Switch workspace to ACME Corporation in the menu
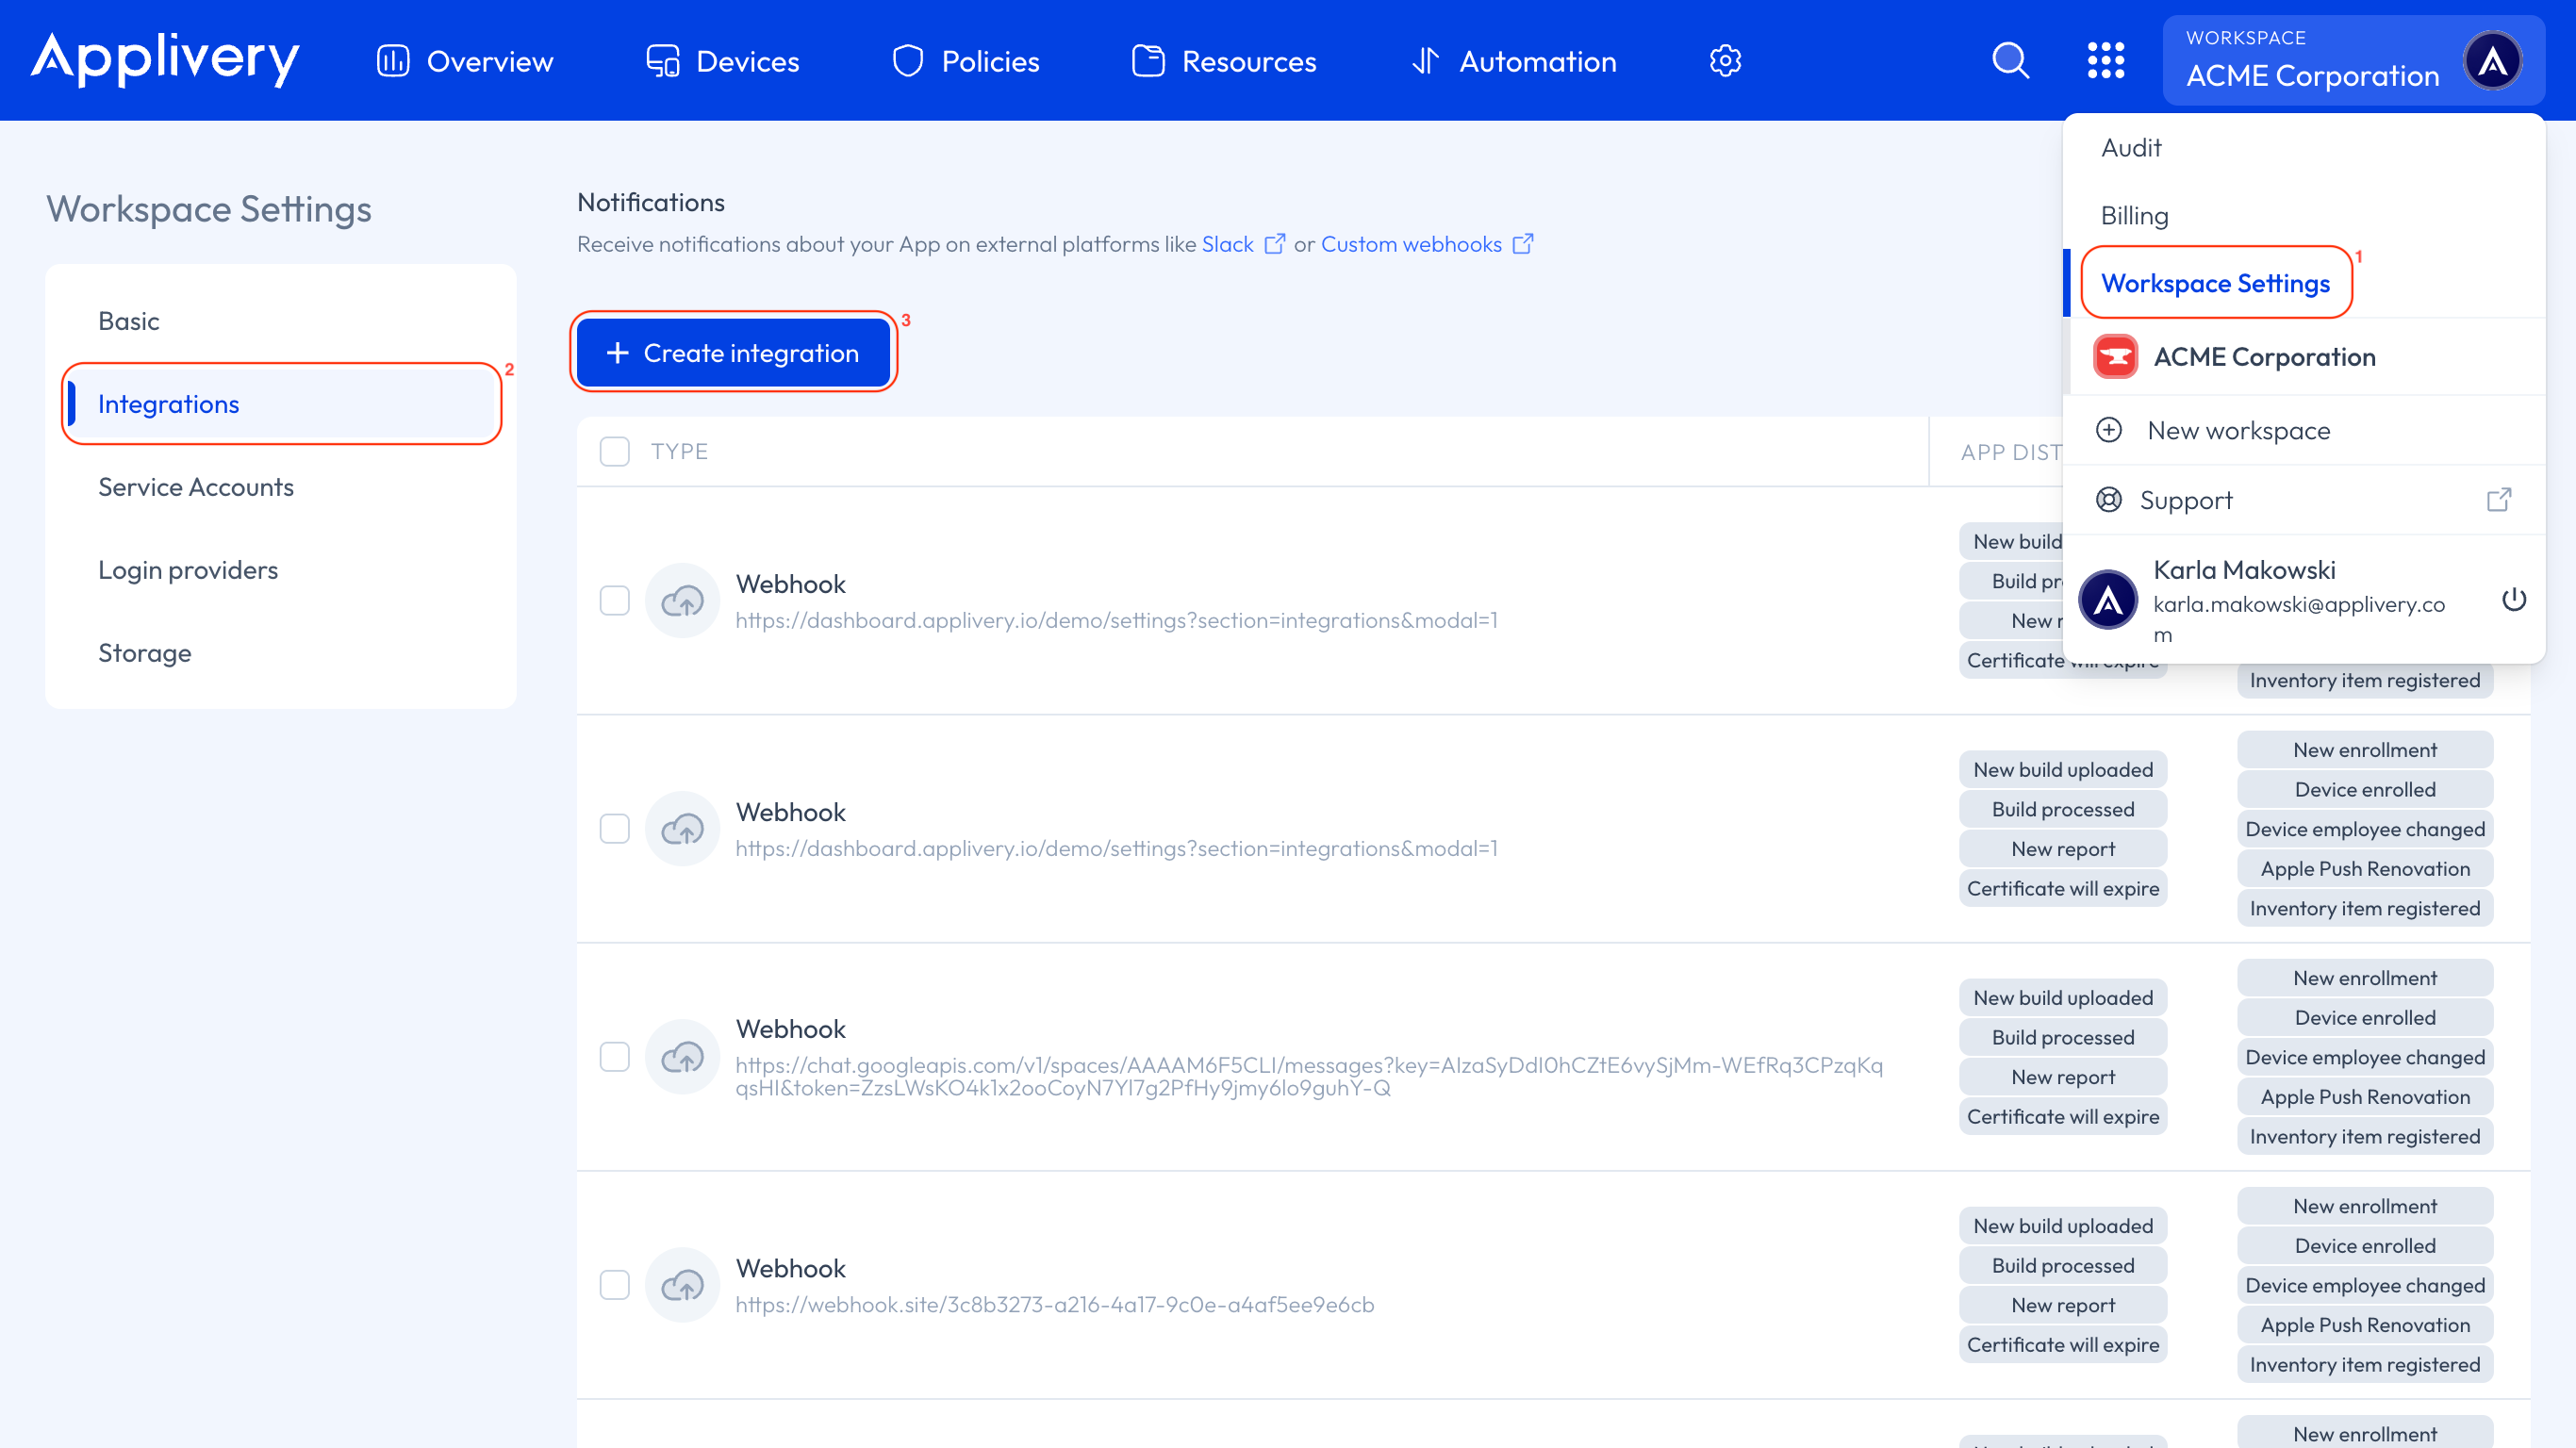 pos(2264,356)
